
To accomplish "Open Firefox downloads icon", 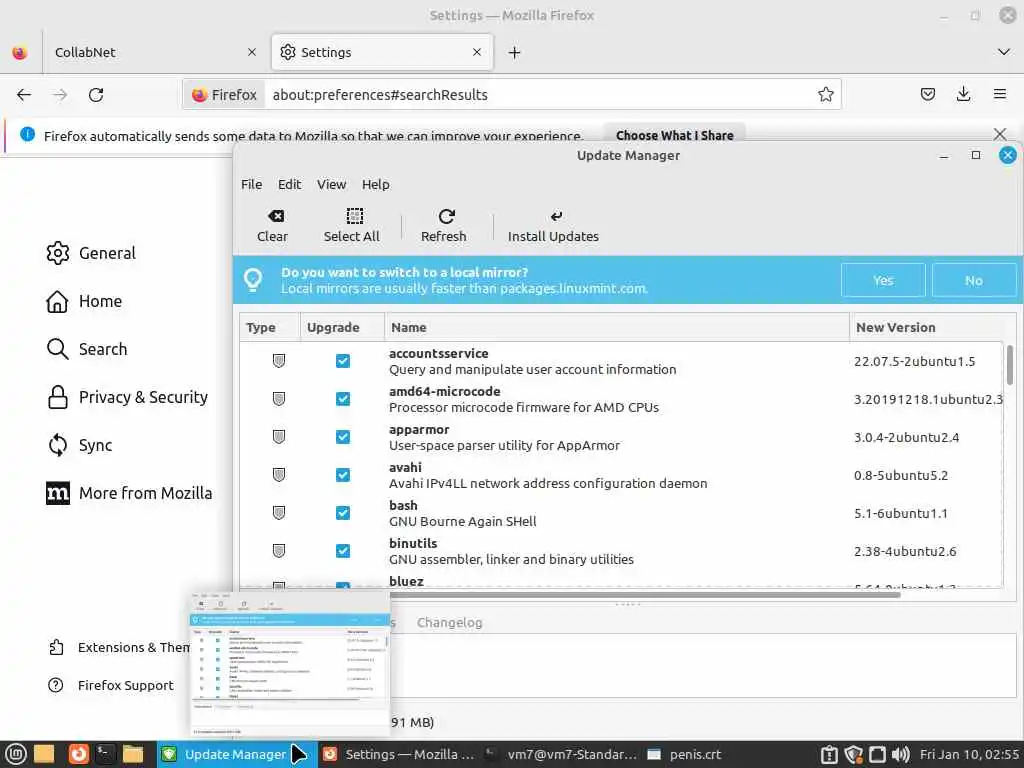I will (963, 95).
